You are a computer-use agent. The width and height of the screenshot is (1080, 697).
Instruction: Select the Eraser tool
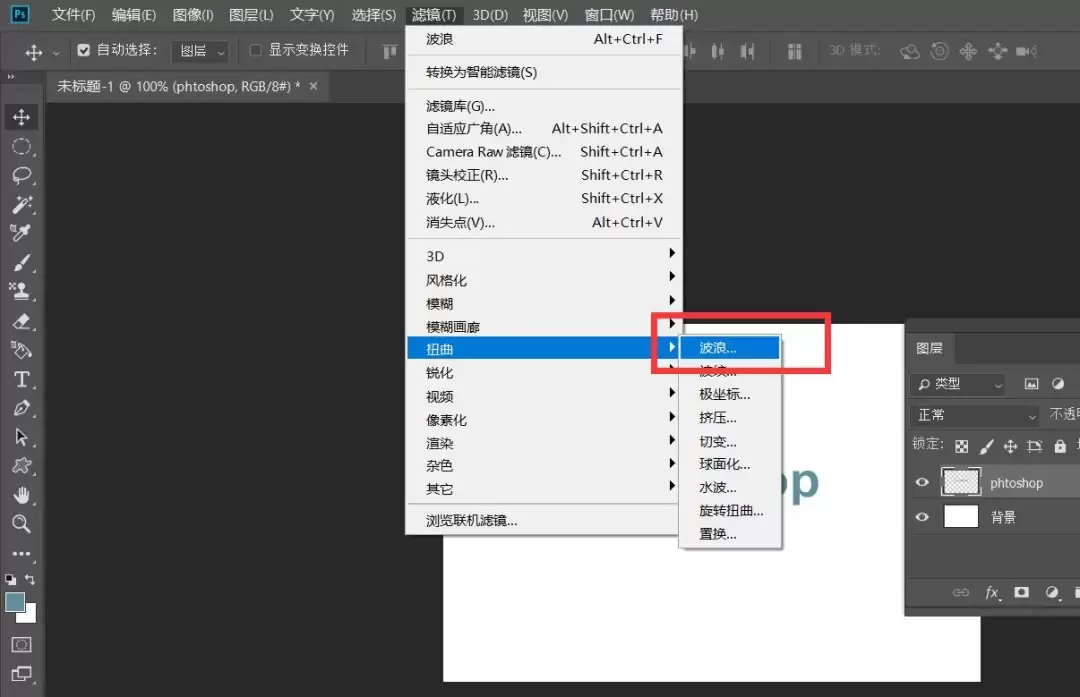click(x=21, y=322)
